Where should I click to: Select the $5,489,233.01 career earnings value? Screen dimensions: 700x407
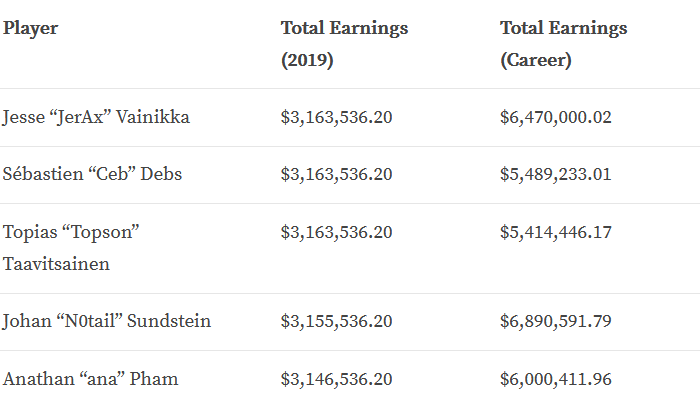point(555,174)
